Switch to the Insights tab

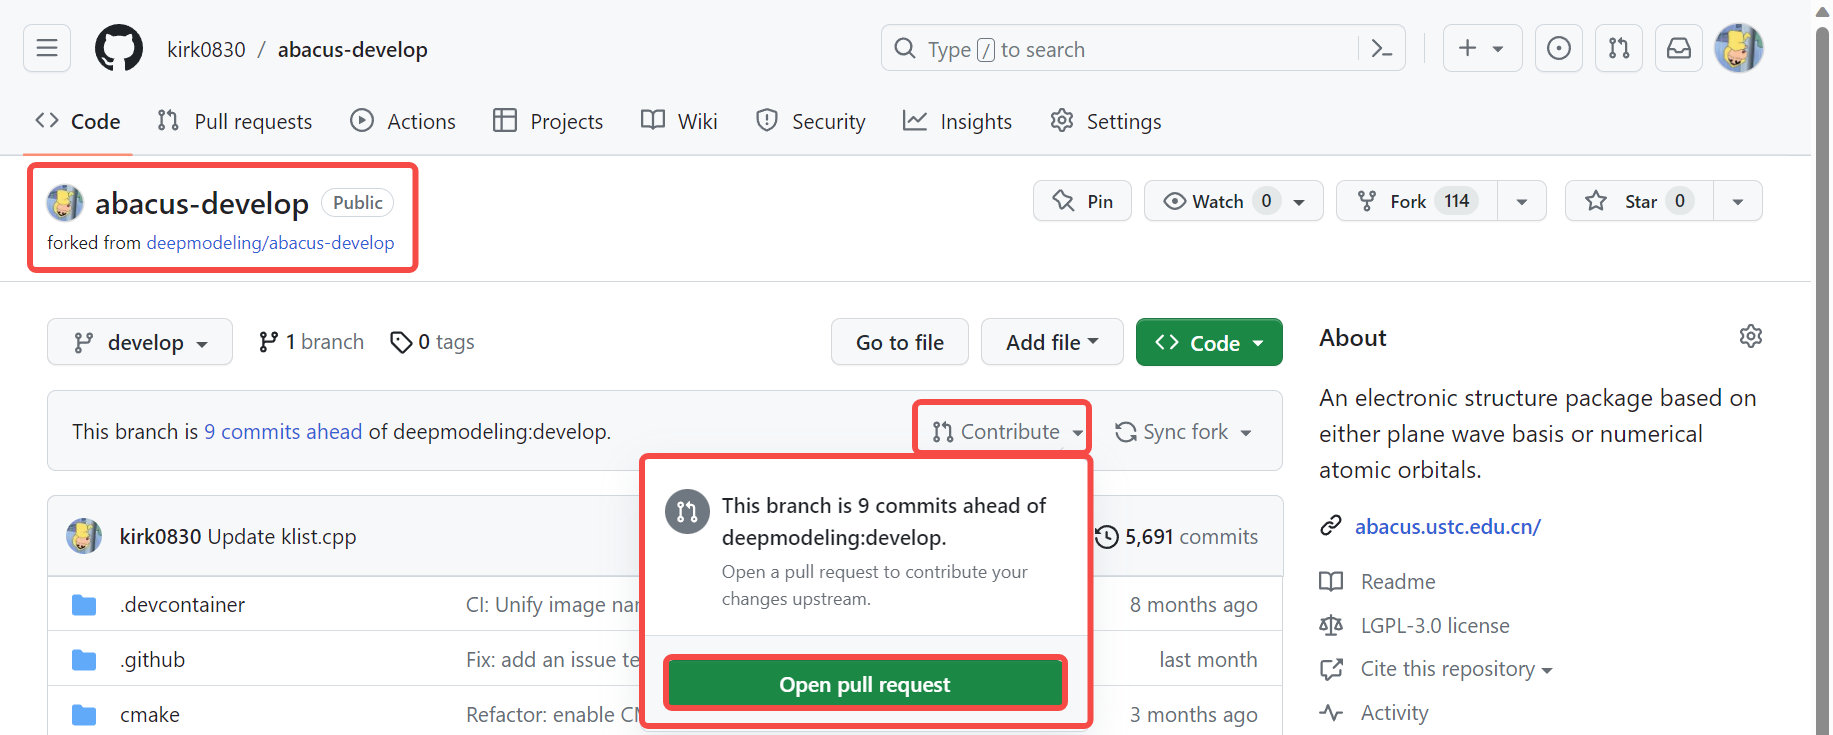pyautogui.click(x=957, y=121)
